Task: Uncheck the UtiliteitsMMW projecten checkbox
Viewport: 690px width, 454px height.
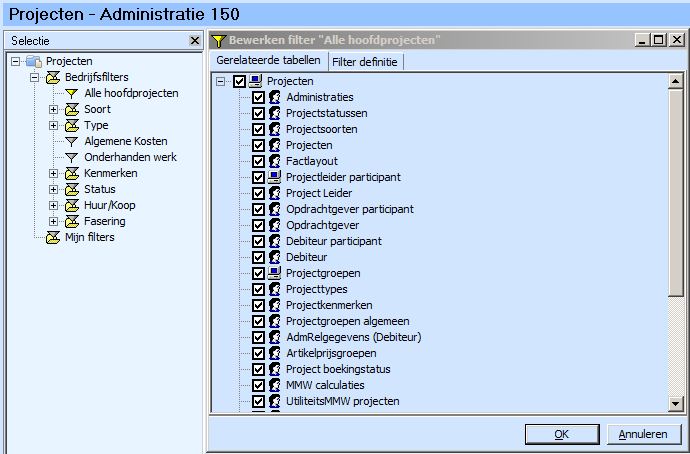Action: (258, 401)
